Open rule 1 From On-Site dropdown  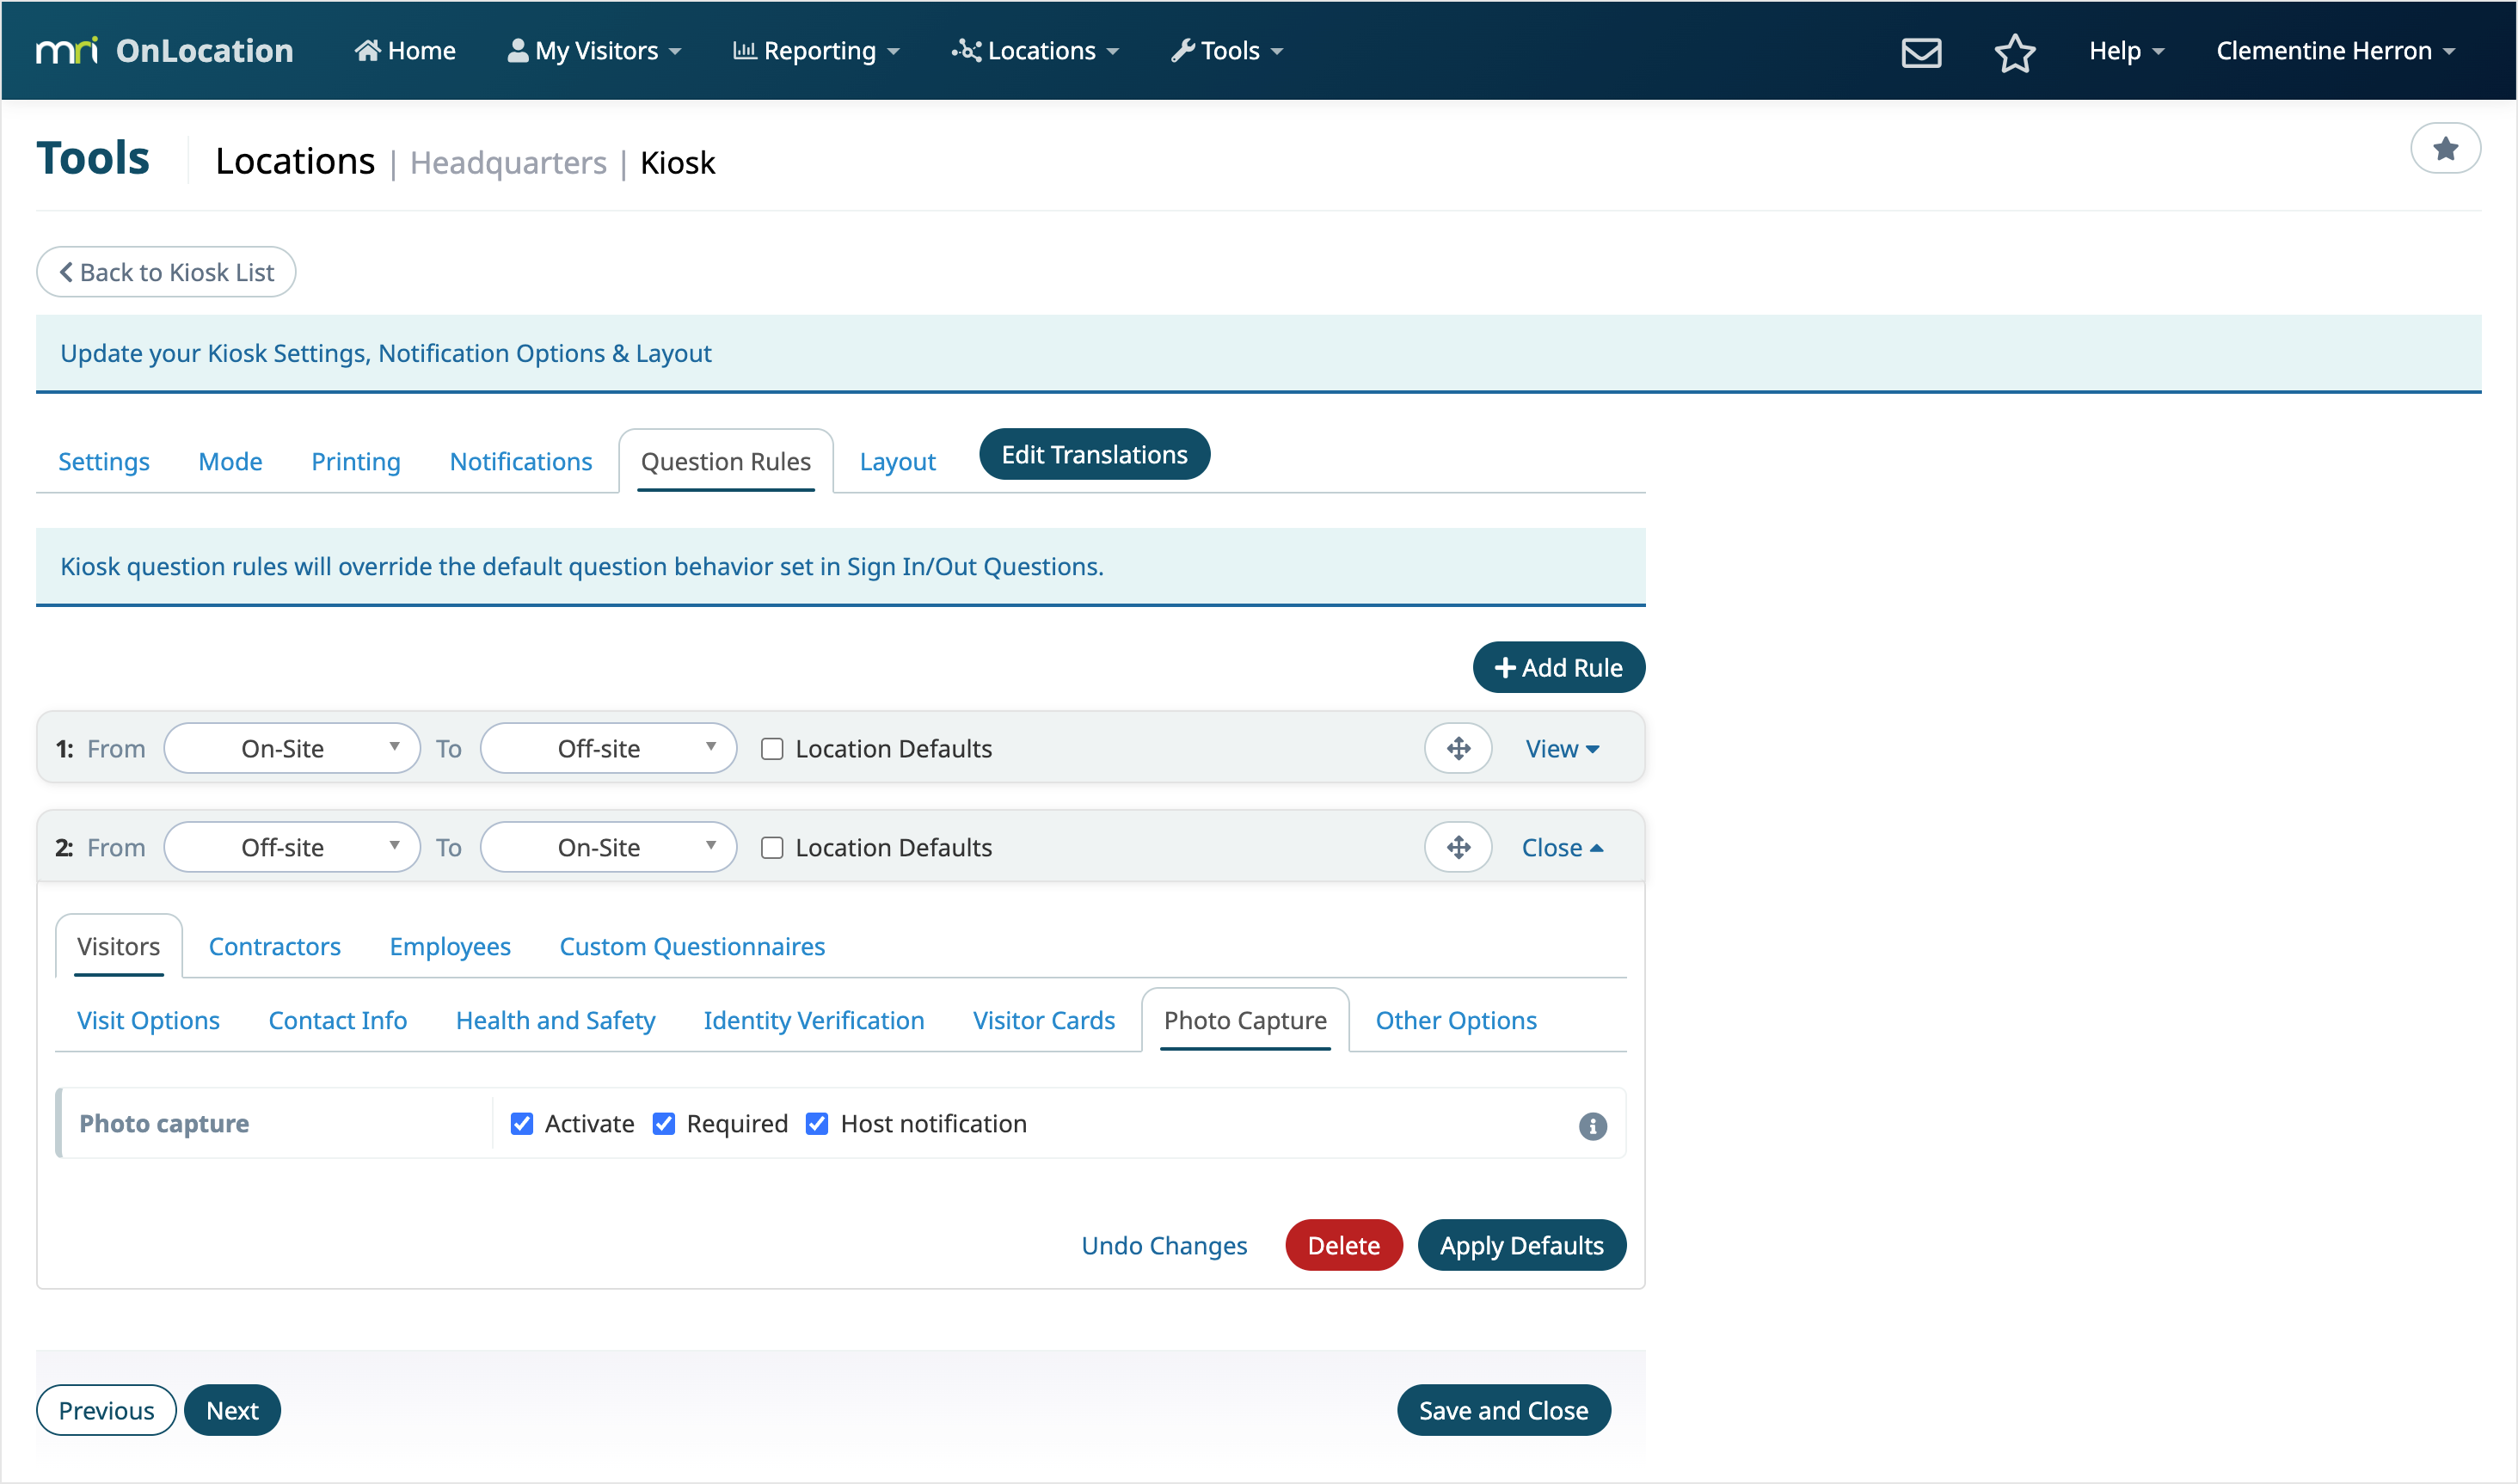292,748
